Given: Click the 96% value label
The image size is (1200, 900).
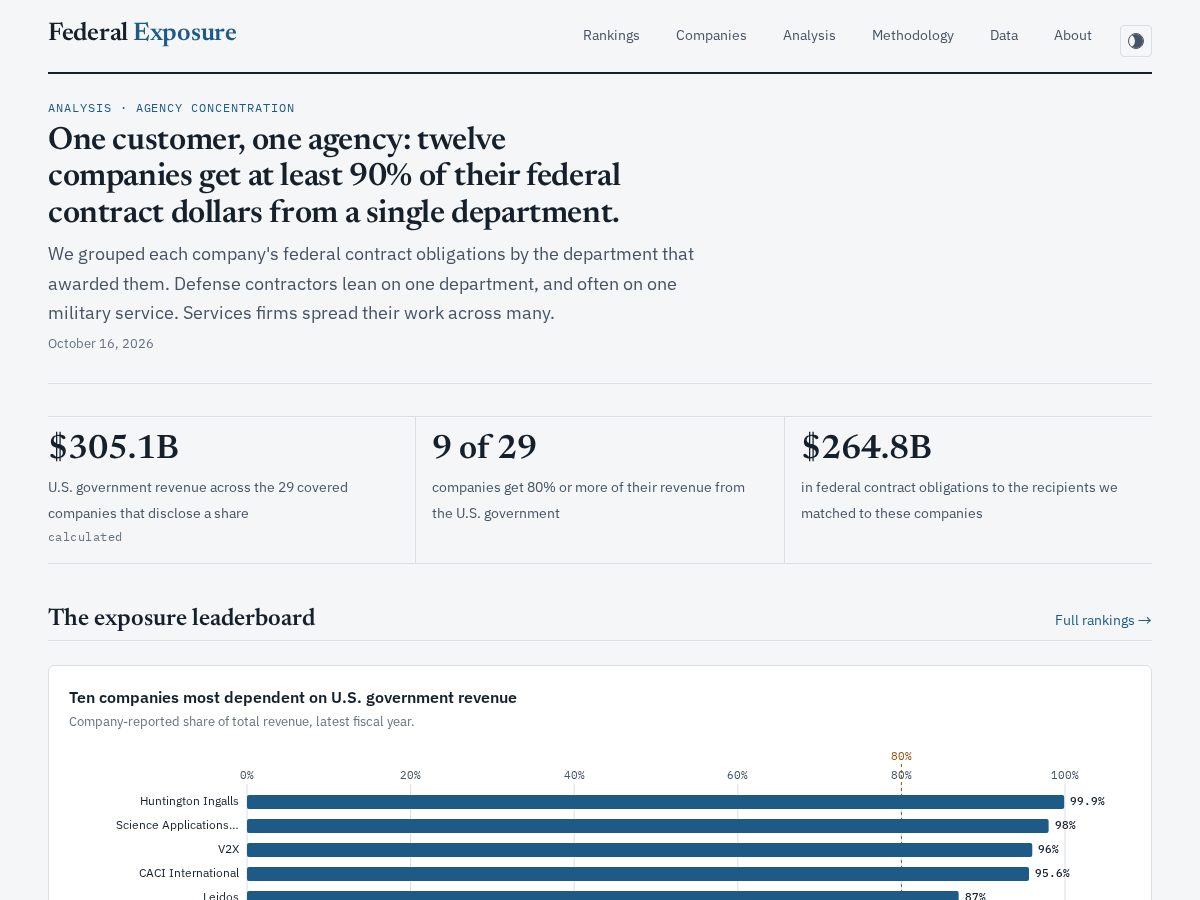Looking at the screenshot, I should tap(1048, 849).
